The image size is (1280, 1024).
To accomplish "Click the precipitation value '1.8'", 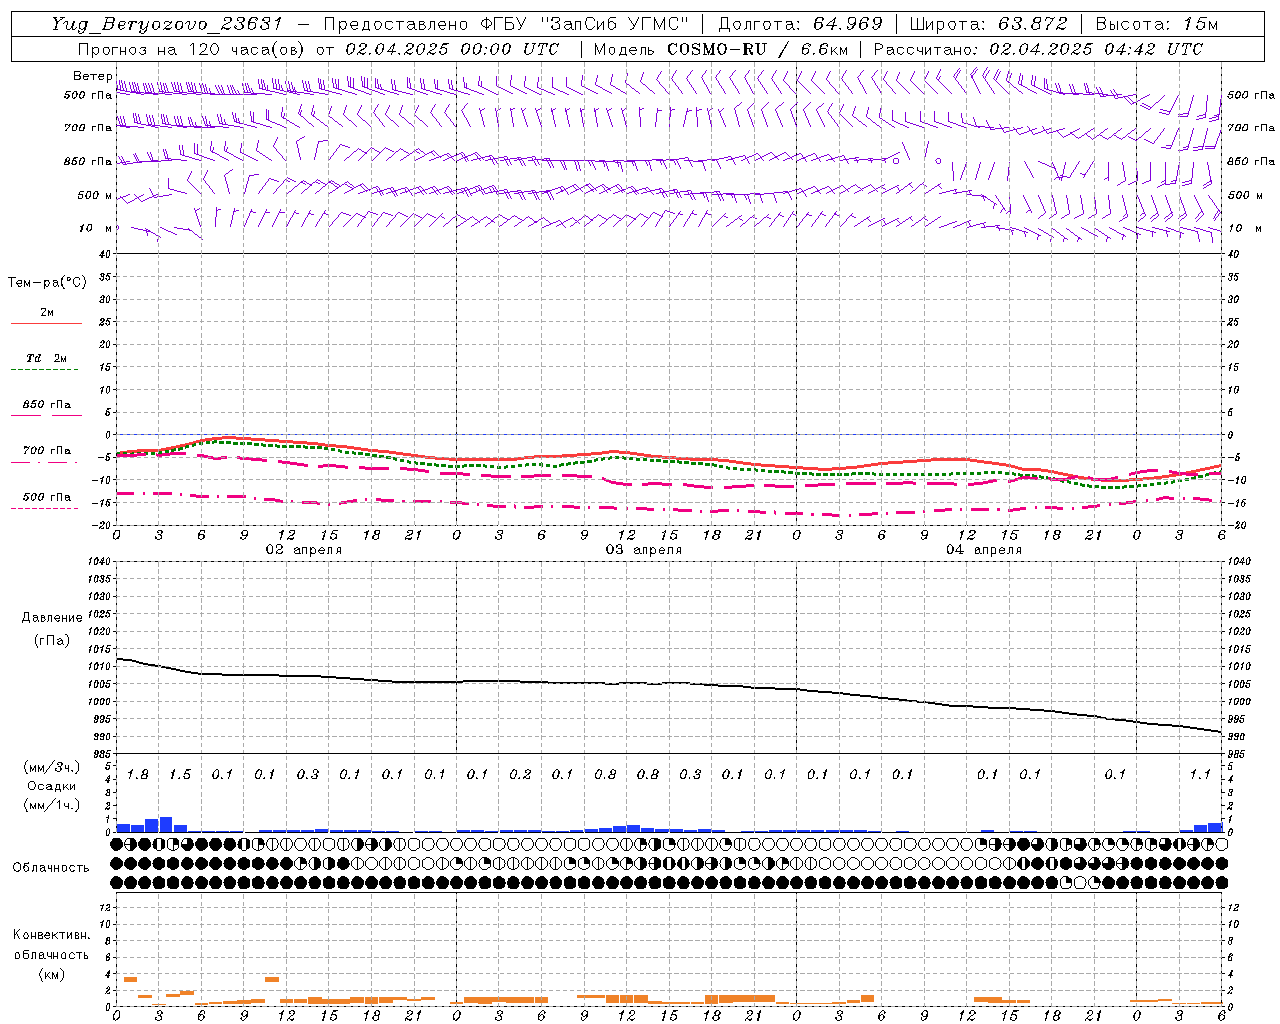I will pos(137,774).
